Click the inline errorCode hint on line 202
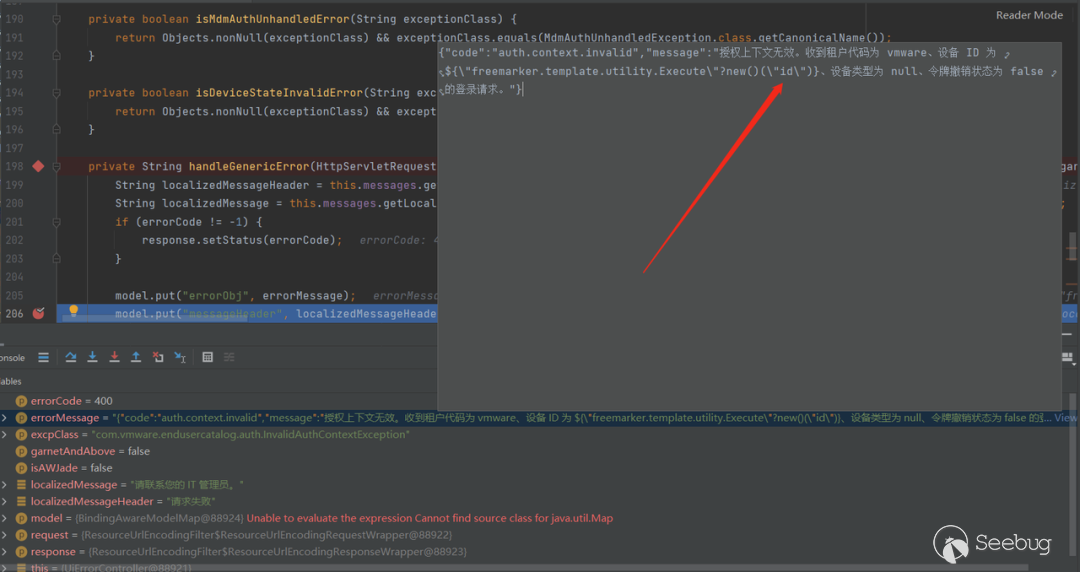 398,240
